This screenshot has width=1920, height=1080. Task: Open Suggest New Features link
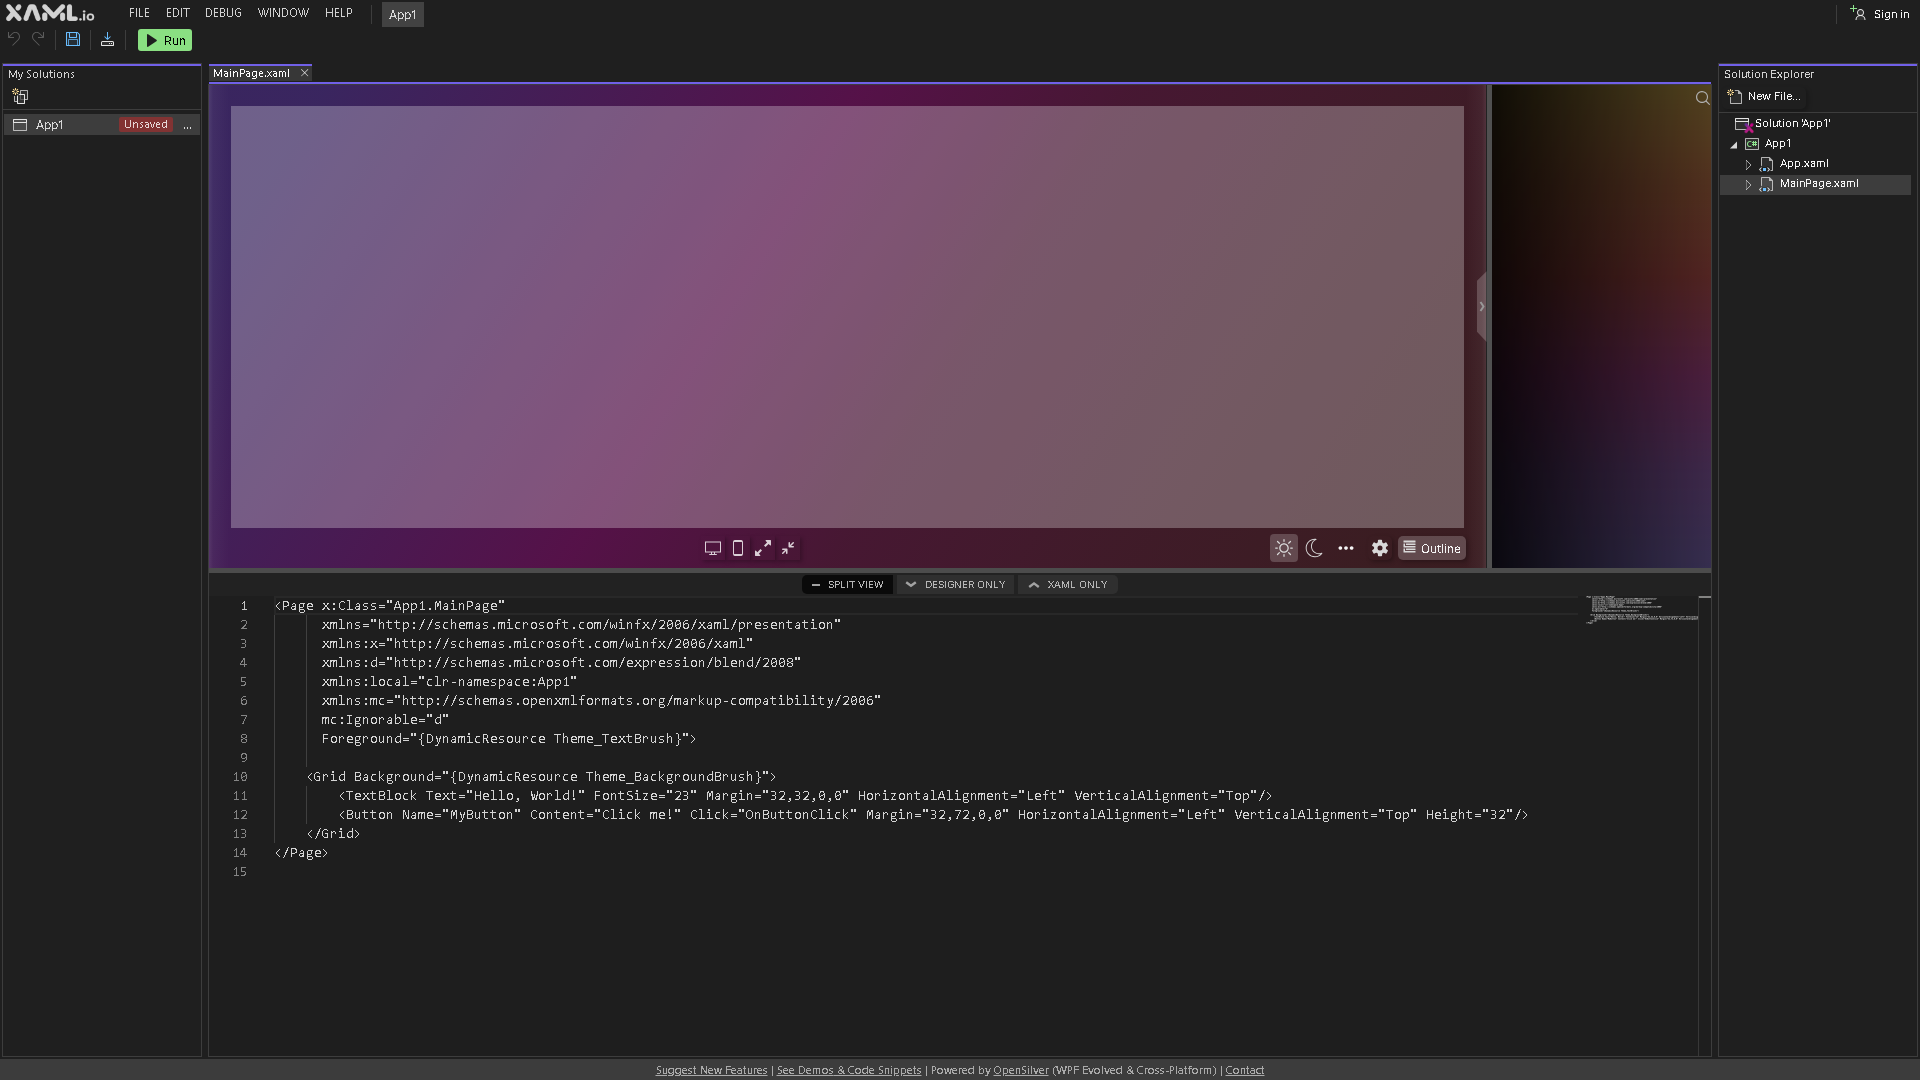711,1070
